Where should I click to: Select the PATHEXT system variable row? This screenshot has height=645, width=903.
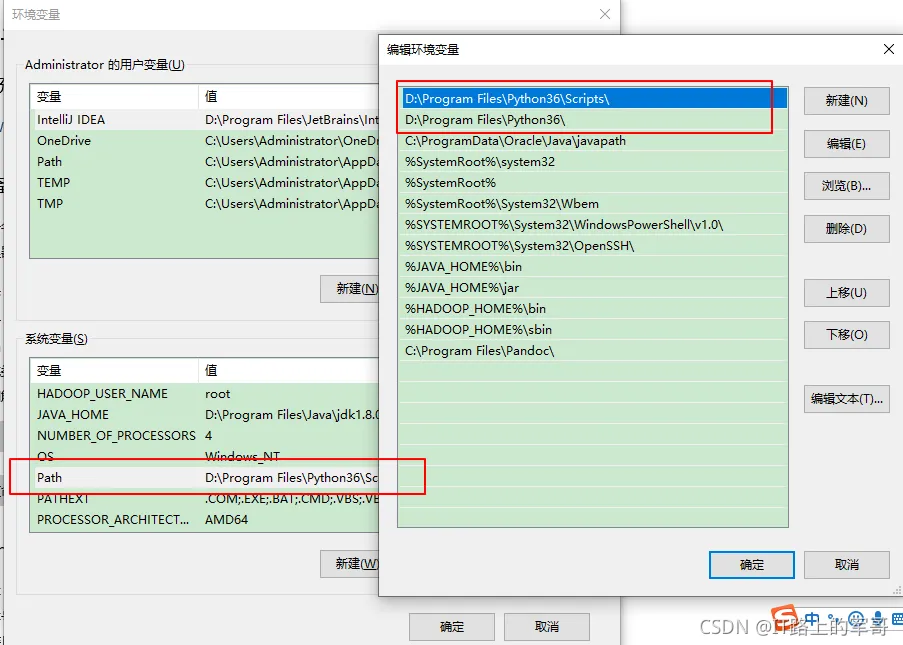[x=204, y=499]
